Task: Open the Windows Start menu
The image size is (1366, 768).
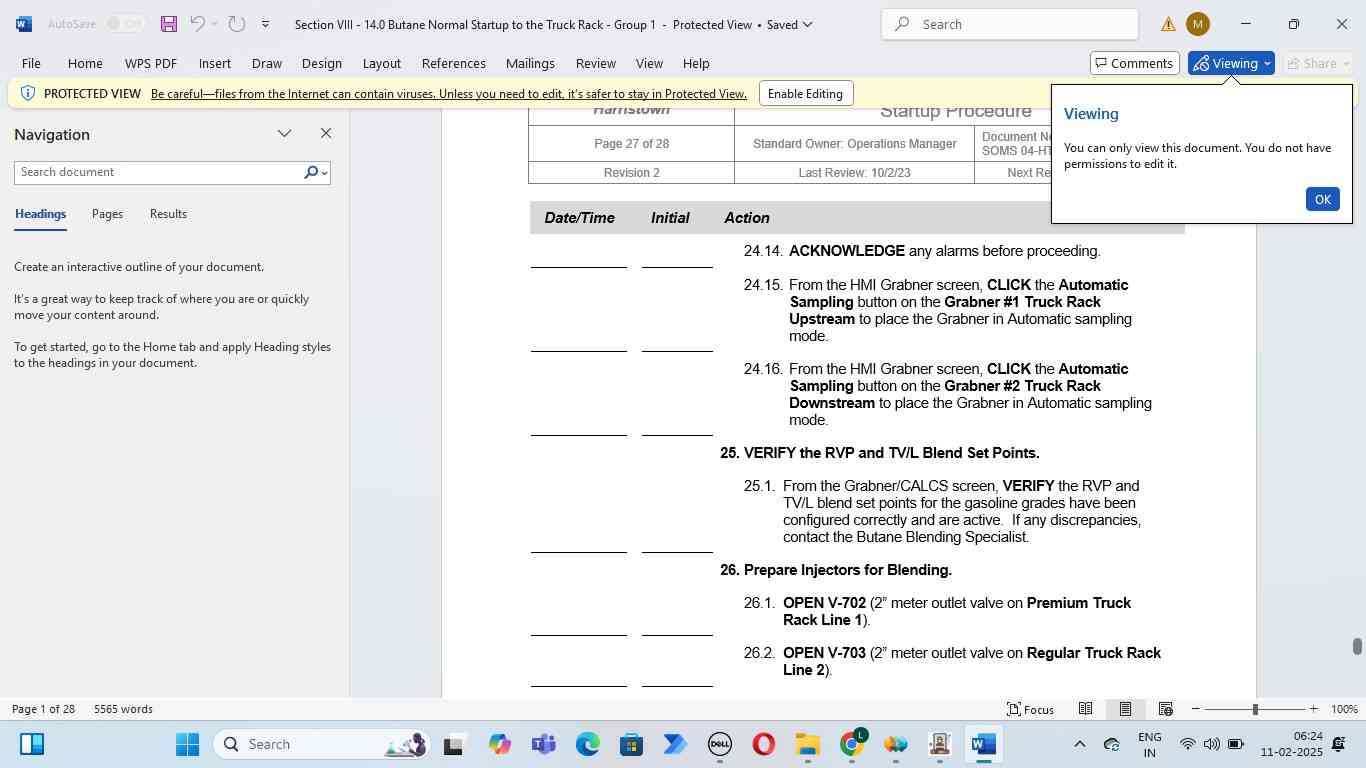Action: tap(187, 744)
